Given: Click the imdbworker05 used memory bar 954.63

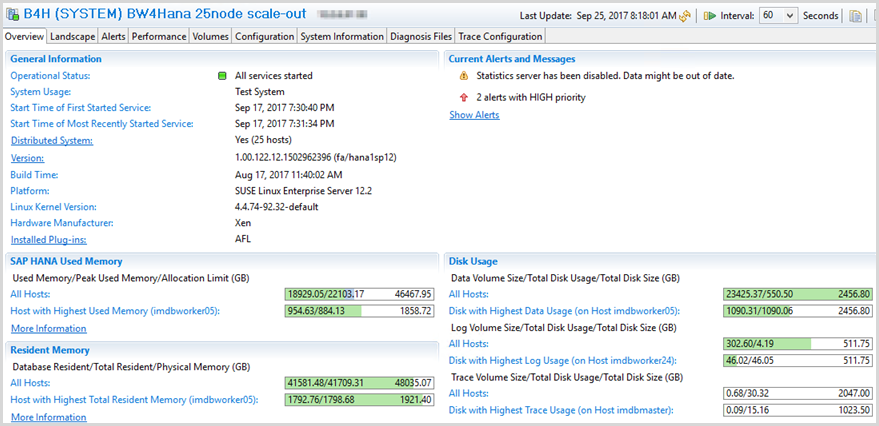Looking at the screenshot, I should (x=359, y=310).
